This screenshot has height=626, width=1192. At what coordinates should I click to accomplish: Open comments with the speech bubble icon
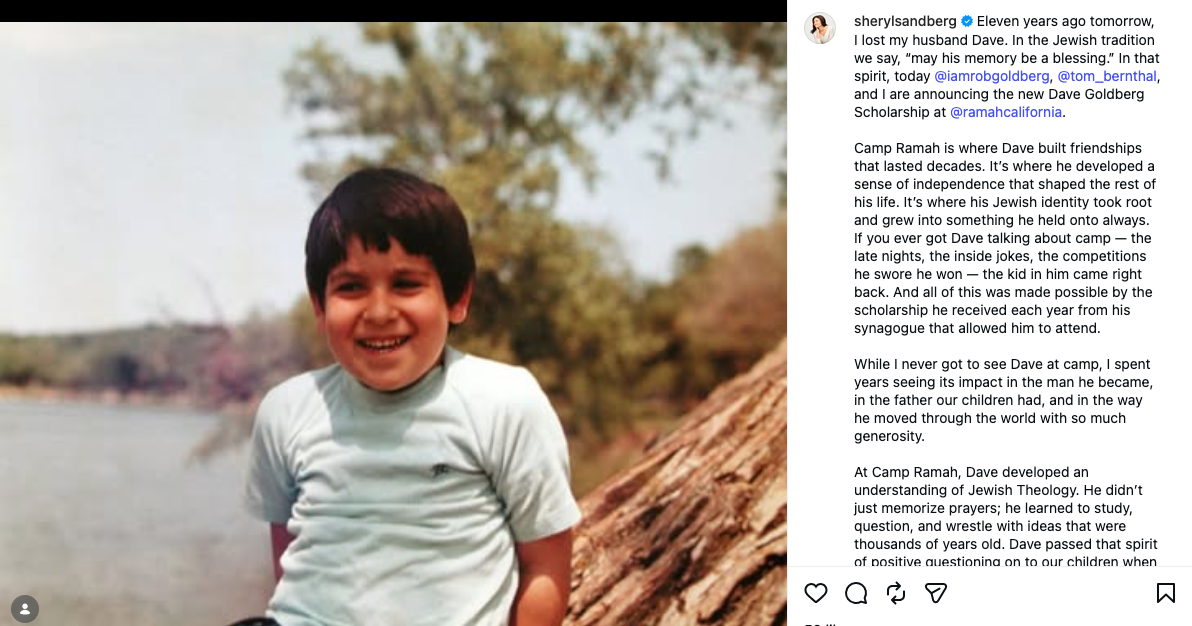point(856,593)
